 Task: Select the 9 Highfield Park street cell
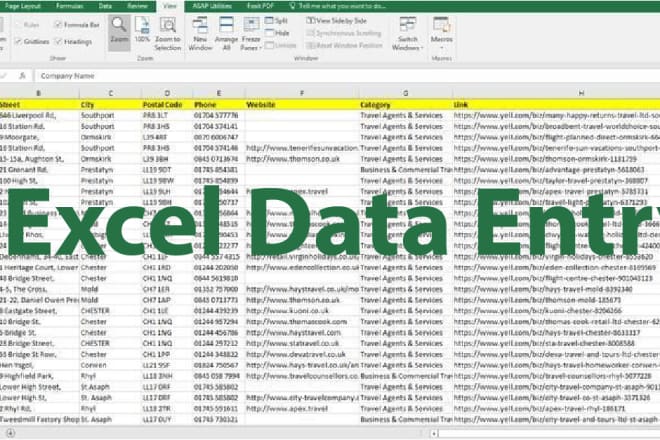pos(40,376)
